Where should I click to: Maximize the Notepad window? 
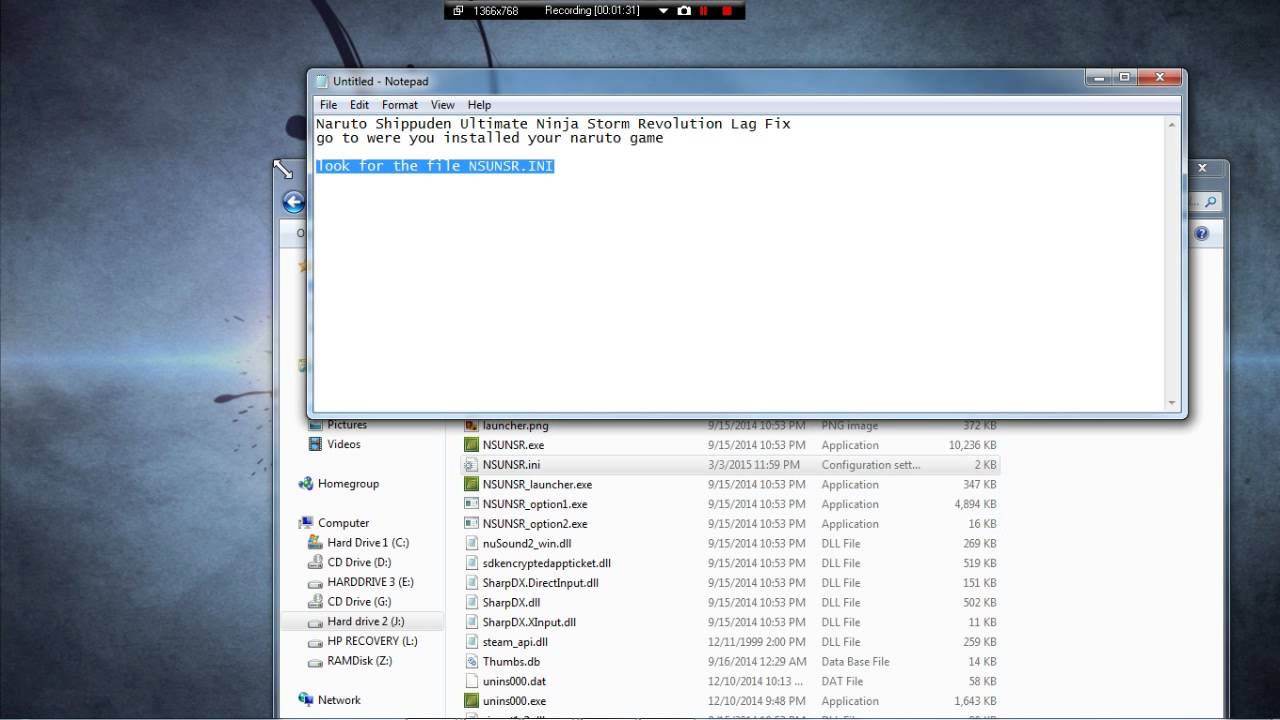tap(1124, 77)
